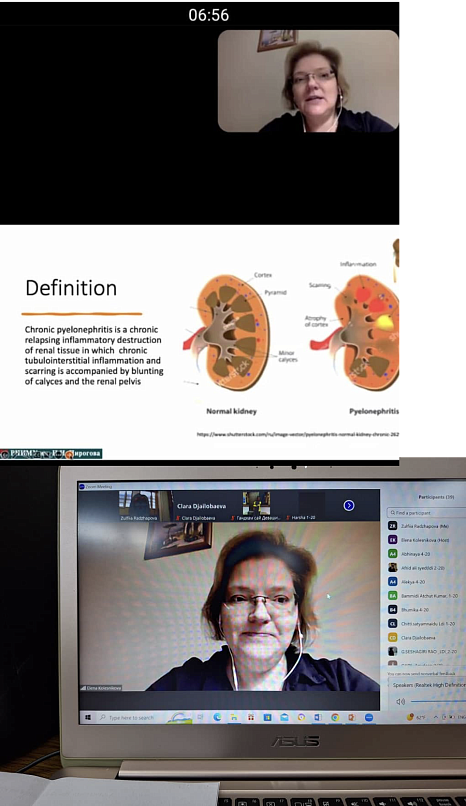Open the Windows Start menu
466x806 pixels.
point(88,718)
